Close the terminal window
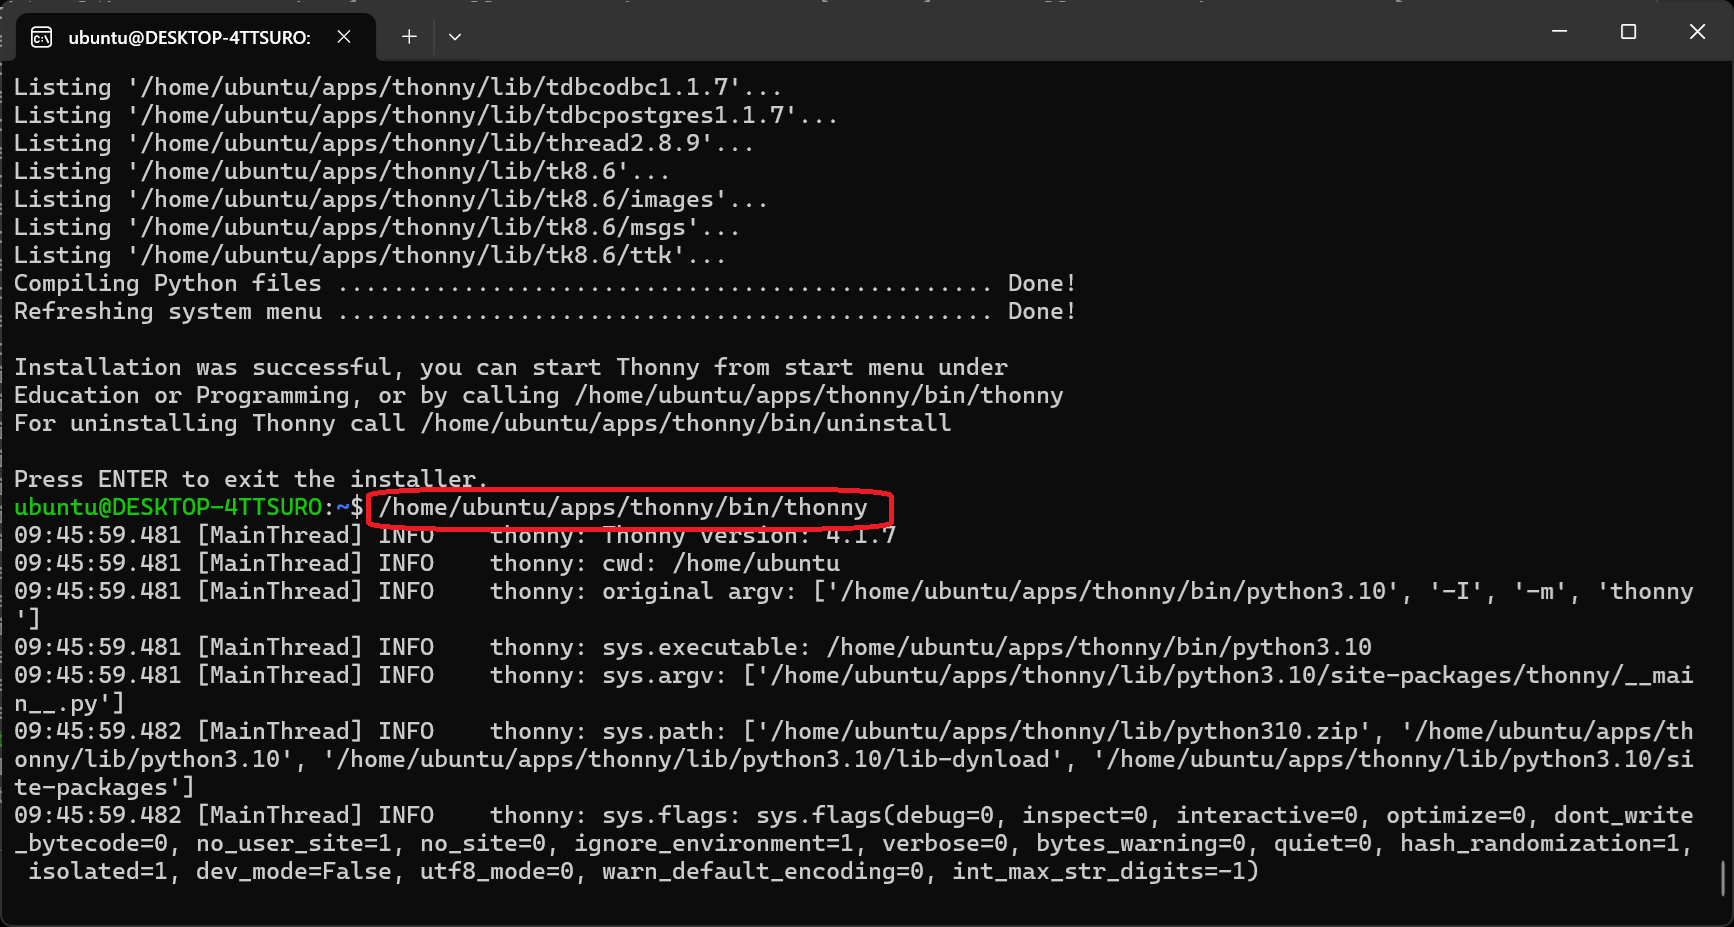 click(x=1697, y=32)
